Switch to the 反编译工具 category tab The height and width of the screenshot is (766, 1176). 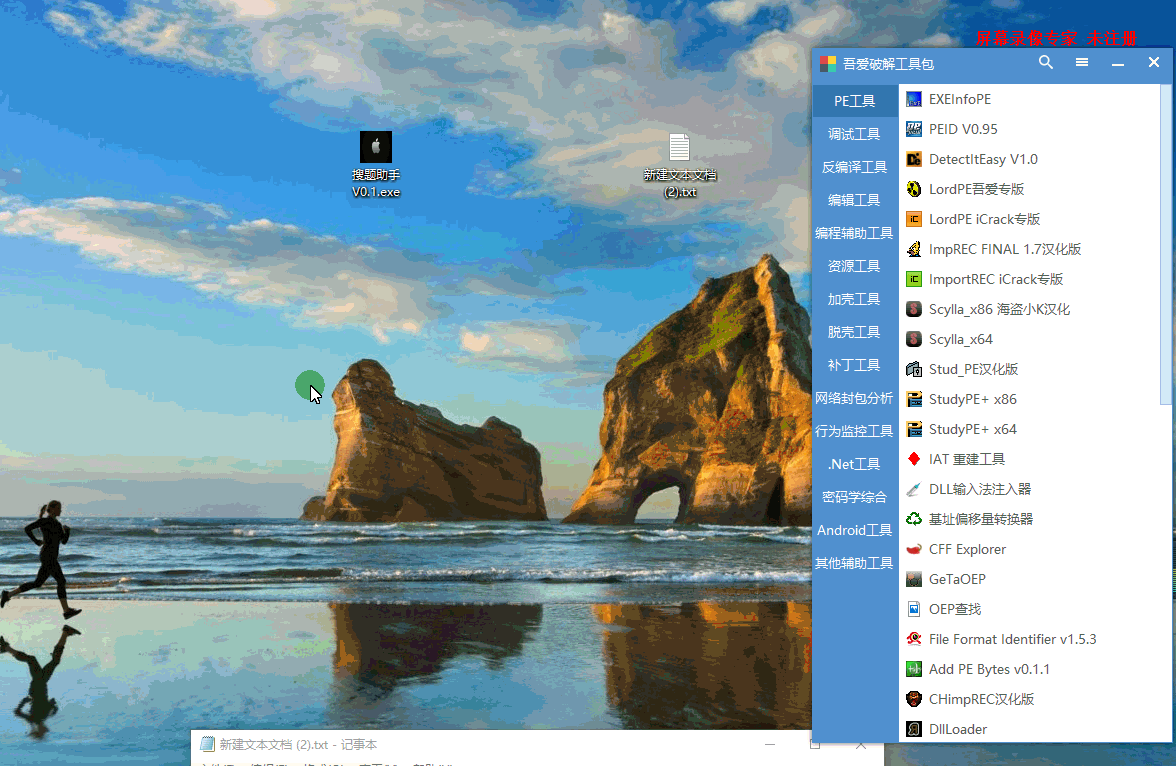pos(854,167)
